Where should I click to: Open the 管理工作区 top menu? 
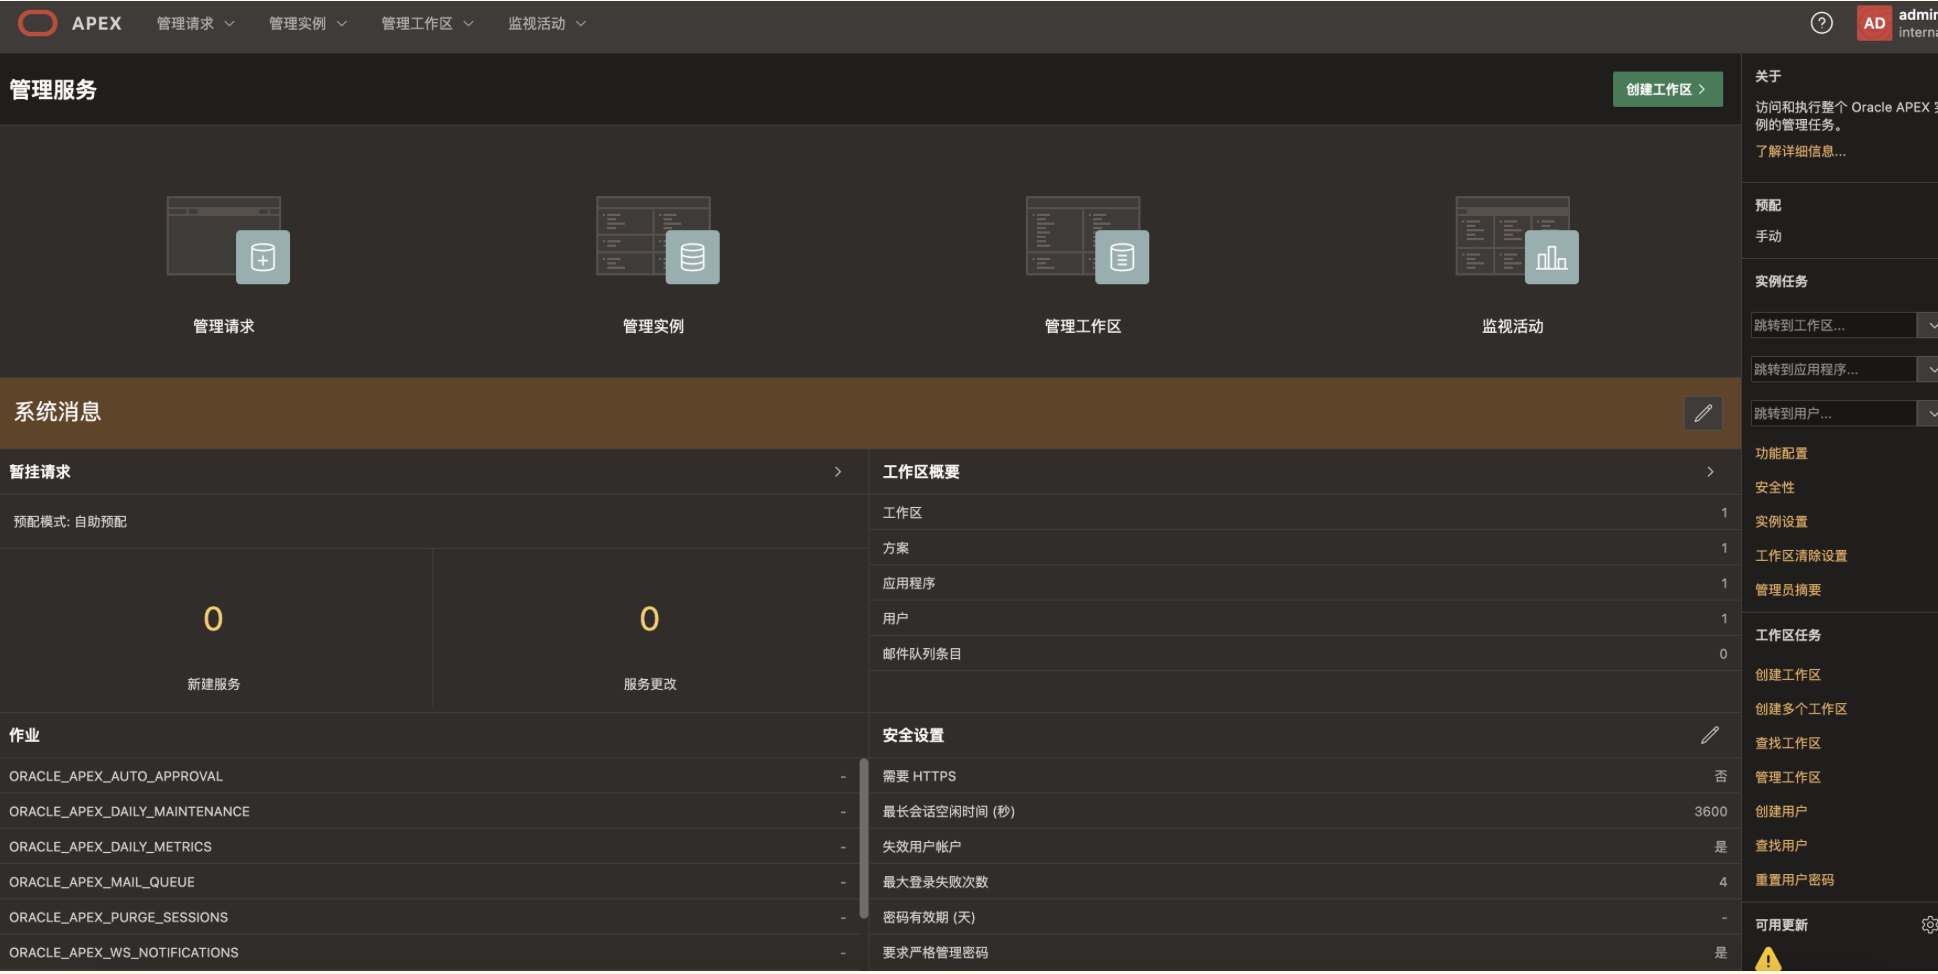click(x=428, y=23)
